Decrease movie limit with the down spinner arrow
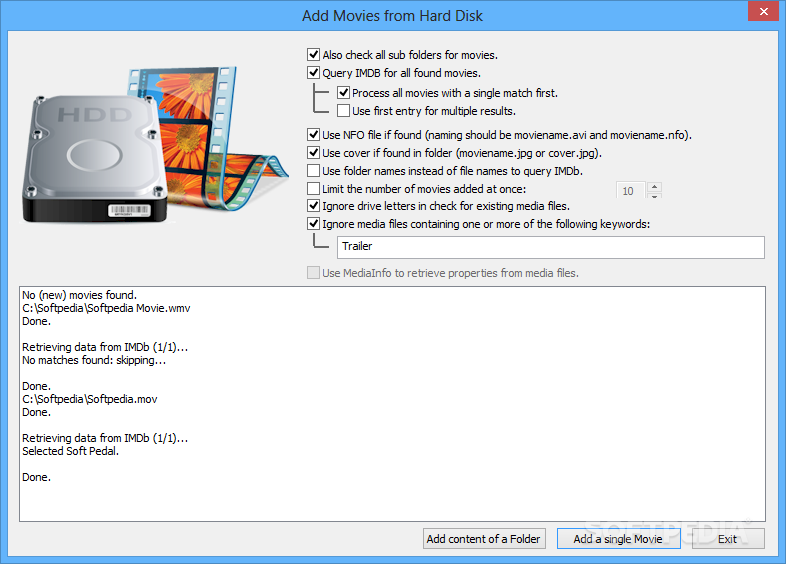The width and height of the screenshot is (786, 564). coord(654,196)
